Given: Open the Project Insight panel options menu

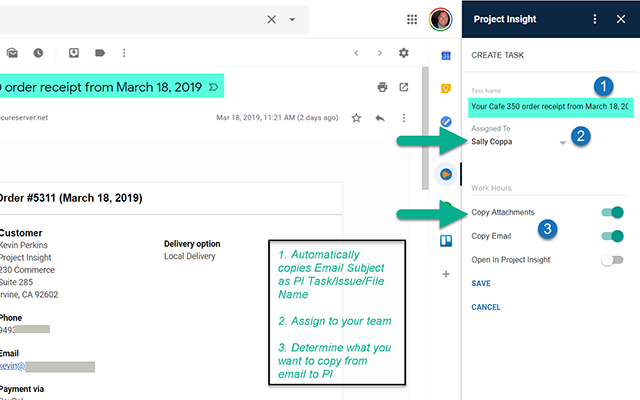Looking at the screenshot, I should click(x=595, y=19).
